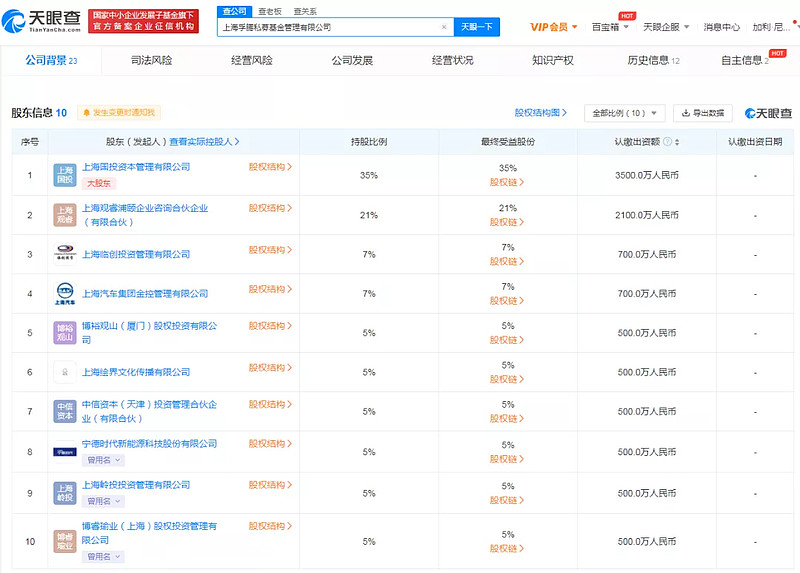Click the 天眼一下 search button
This screenshot has width=800, height=573.
[x=477, y=27]
